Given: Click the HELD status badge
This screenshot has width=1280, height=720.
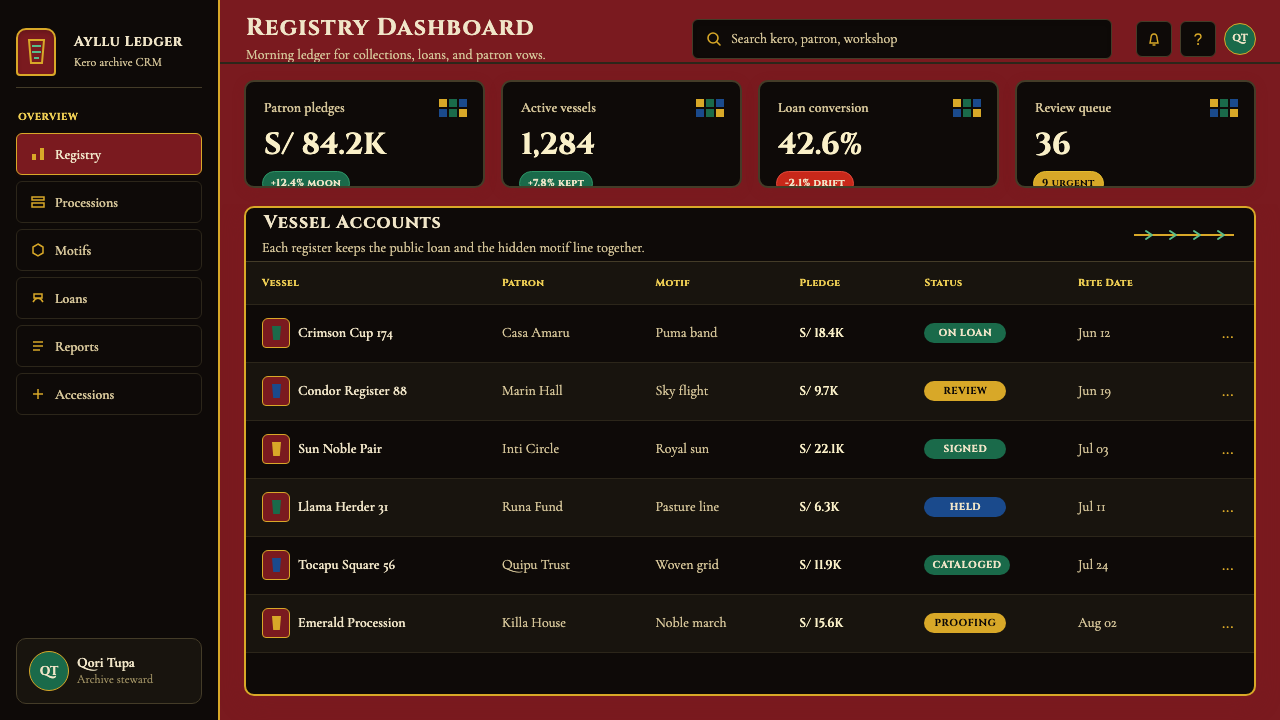Looking at the screenshot, I should coord(965,507).
